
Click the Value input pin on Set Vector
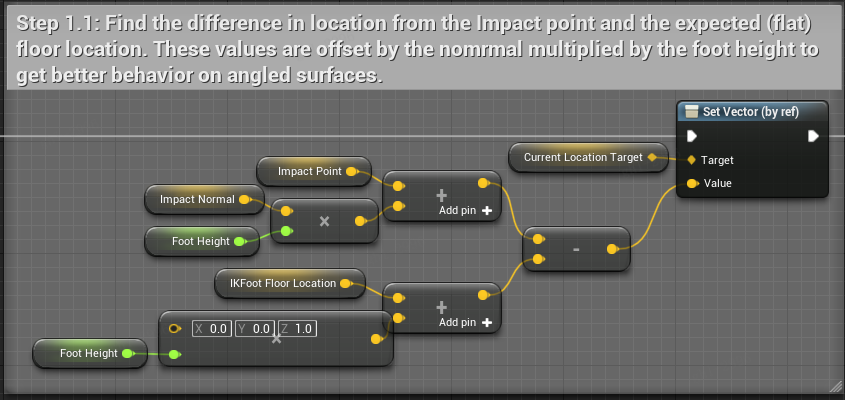(x=691, y=183)
